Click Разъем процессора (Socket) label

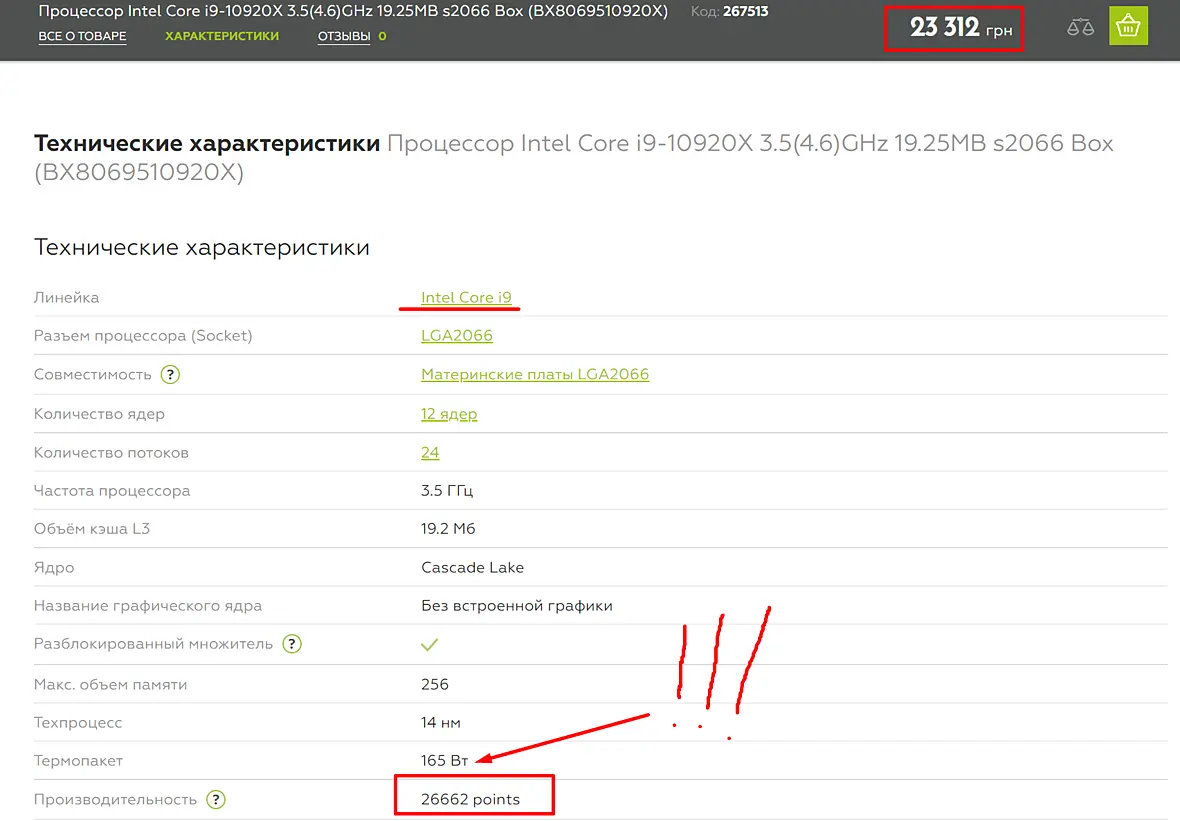click(143, 336)
